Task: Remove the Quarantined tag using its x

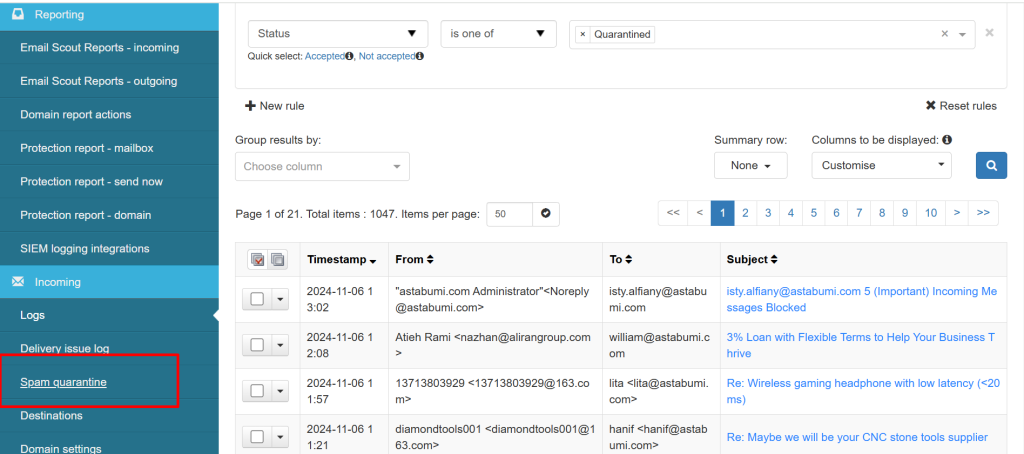Action: (583, 34)
